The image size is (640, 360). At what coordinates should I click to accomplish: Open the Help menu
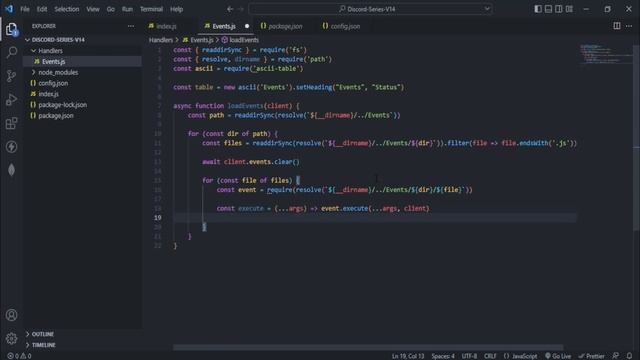176,9
